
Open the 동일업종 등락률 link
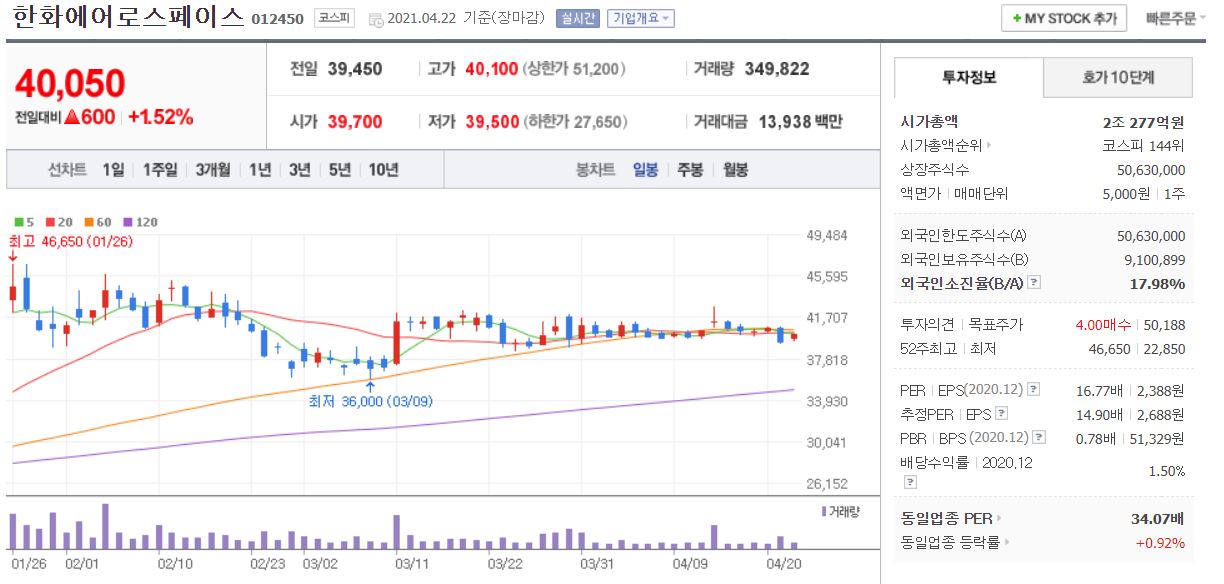coord(951,543)
